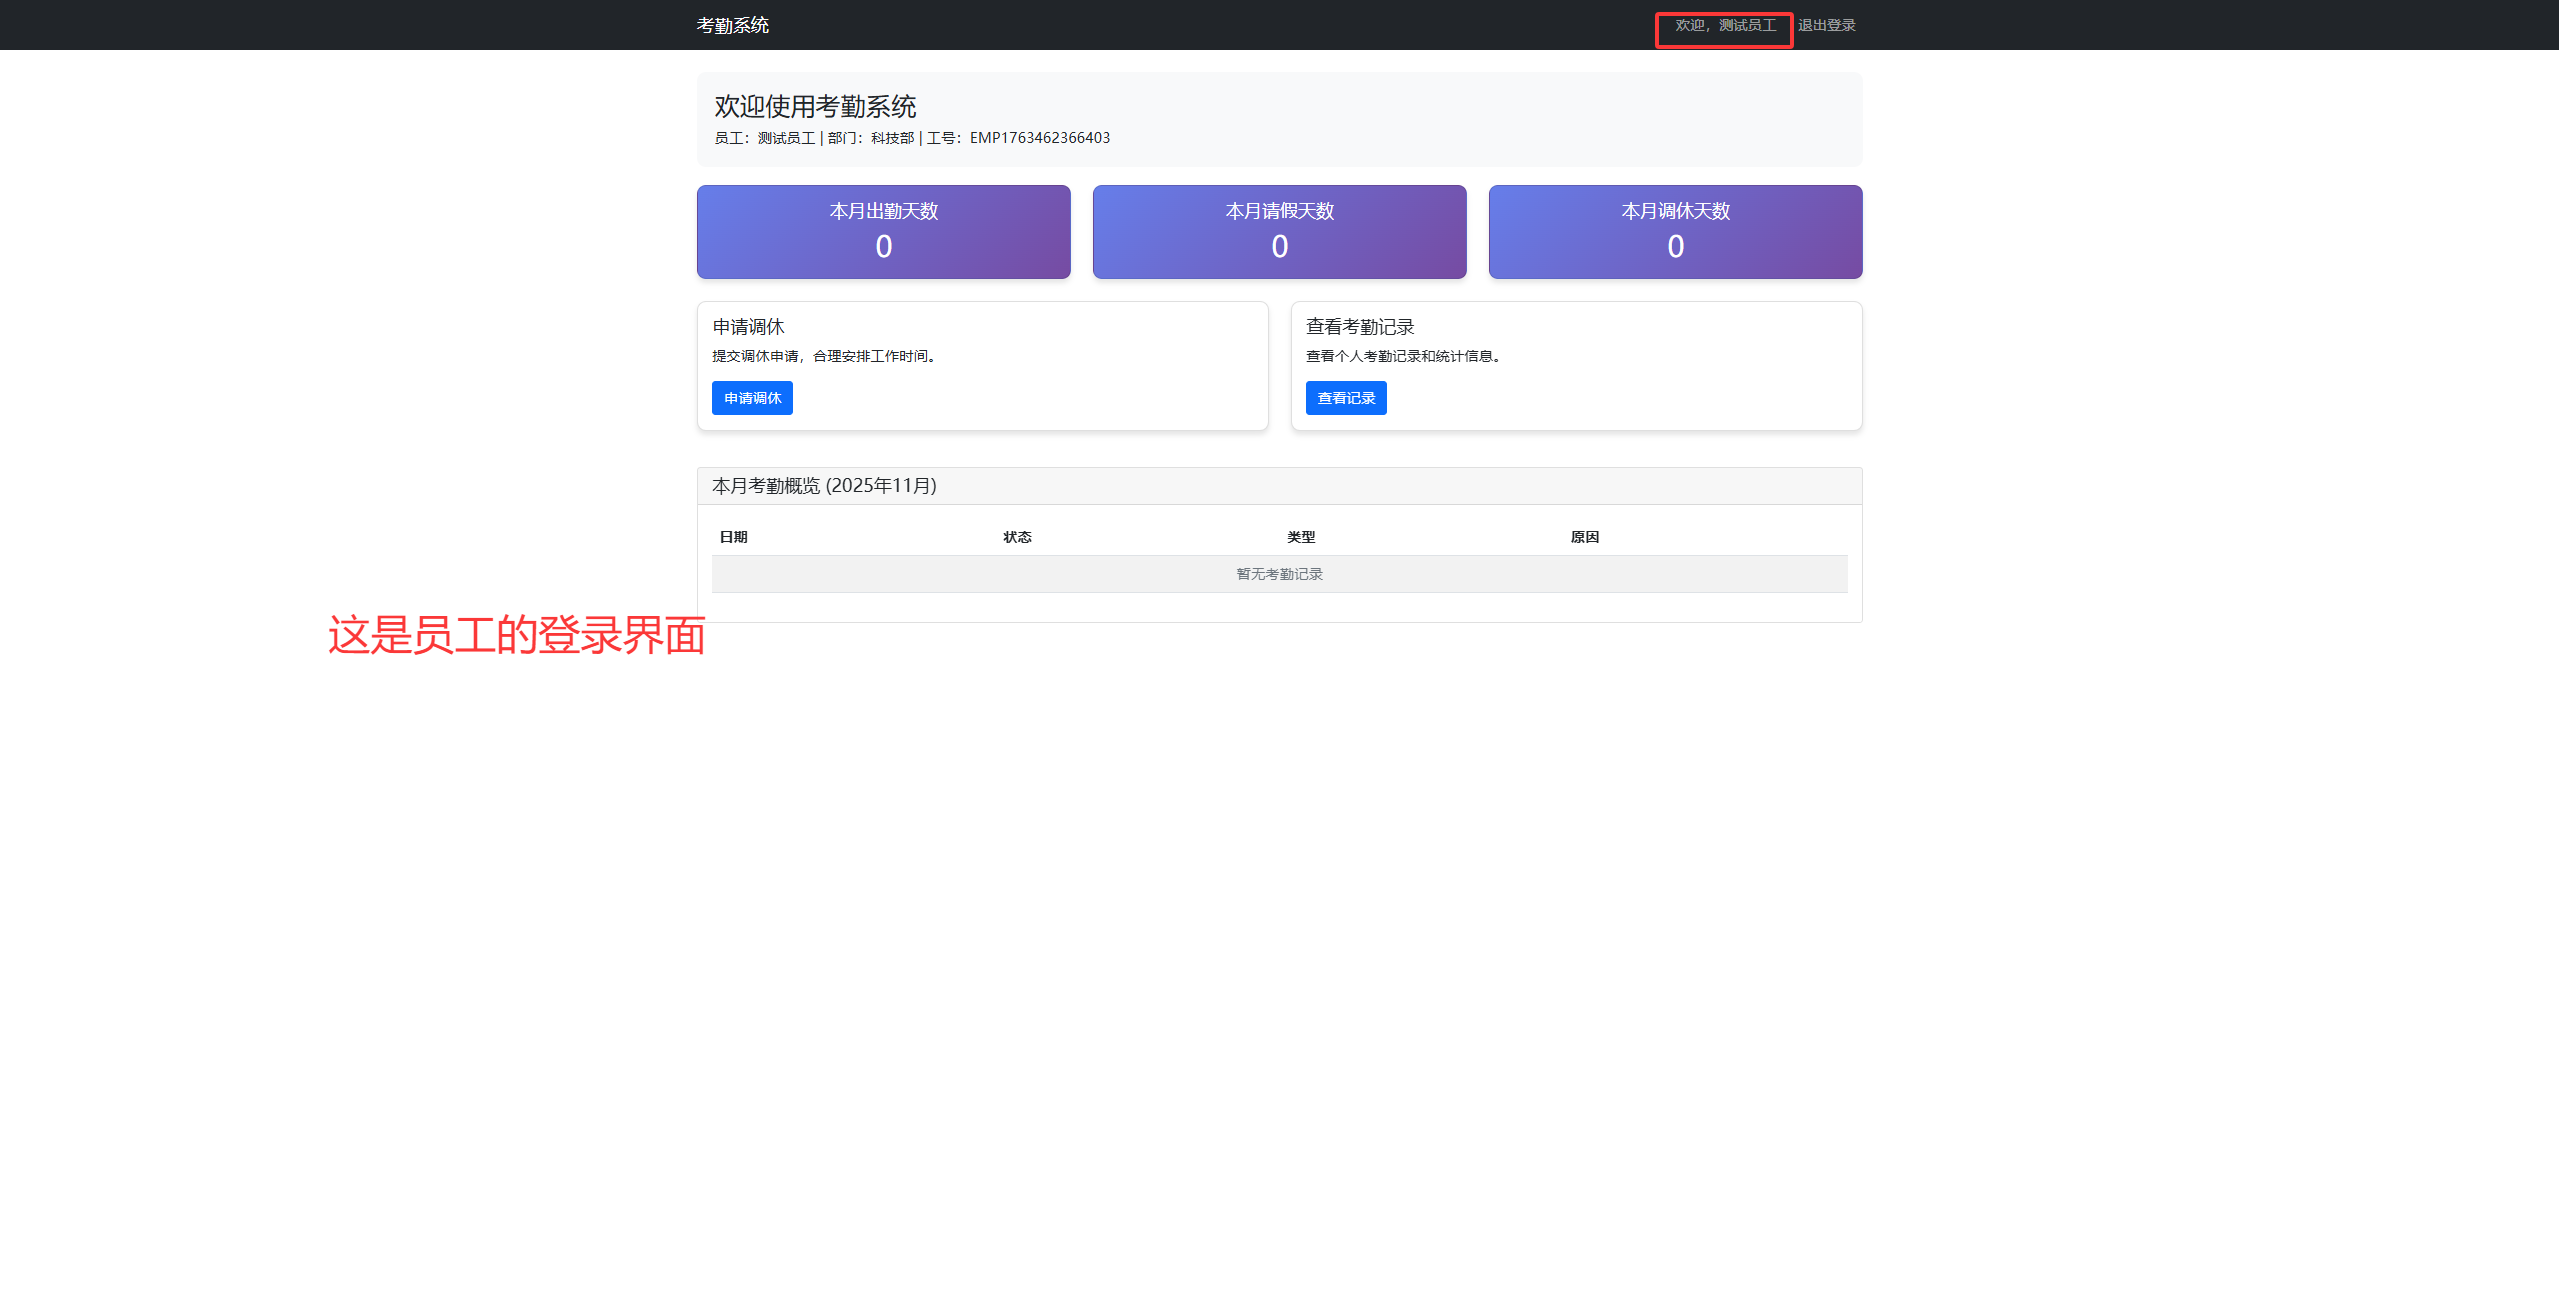
Task: Click the 查看考勤记录 card title
Action: pyautogui.click(x=1359, y=327)
